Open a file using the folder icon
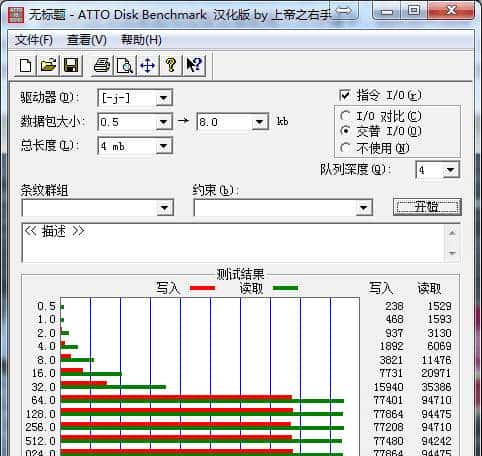This screenshot has width=482, height=456. 49,65
